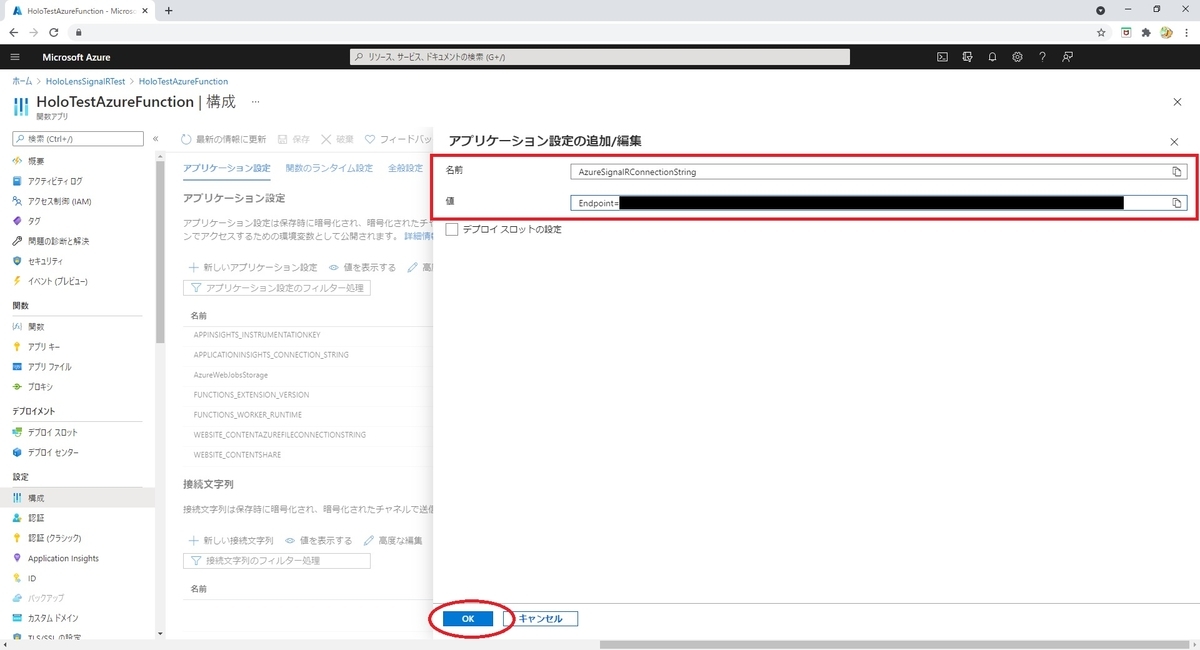Screen dimensions: 1200x650
Task: Open デプロイ スロット in the sidebar
Action: pyautogui.click(x=52, y=433)
